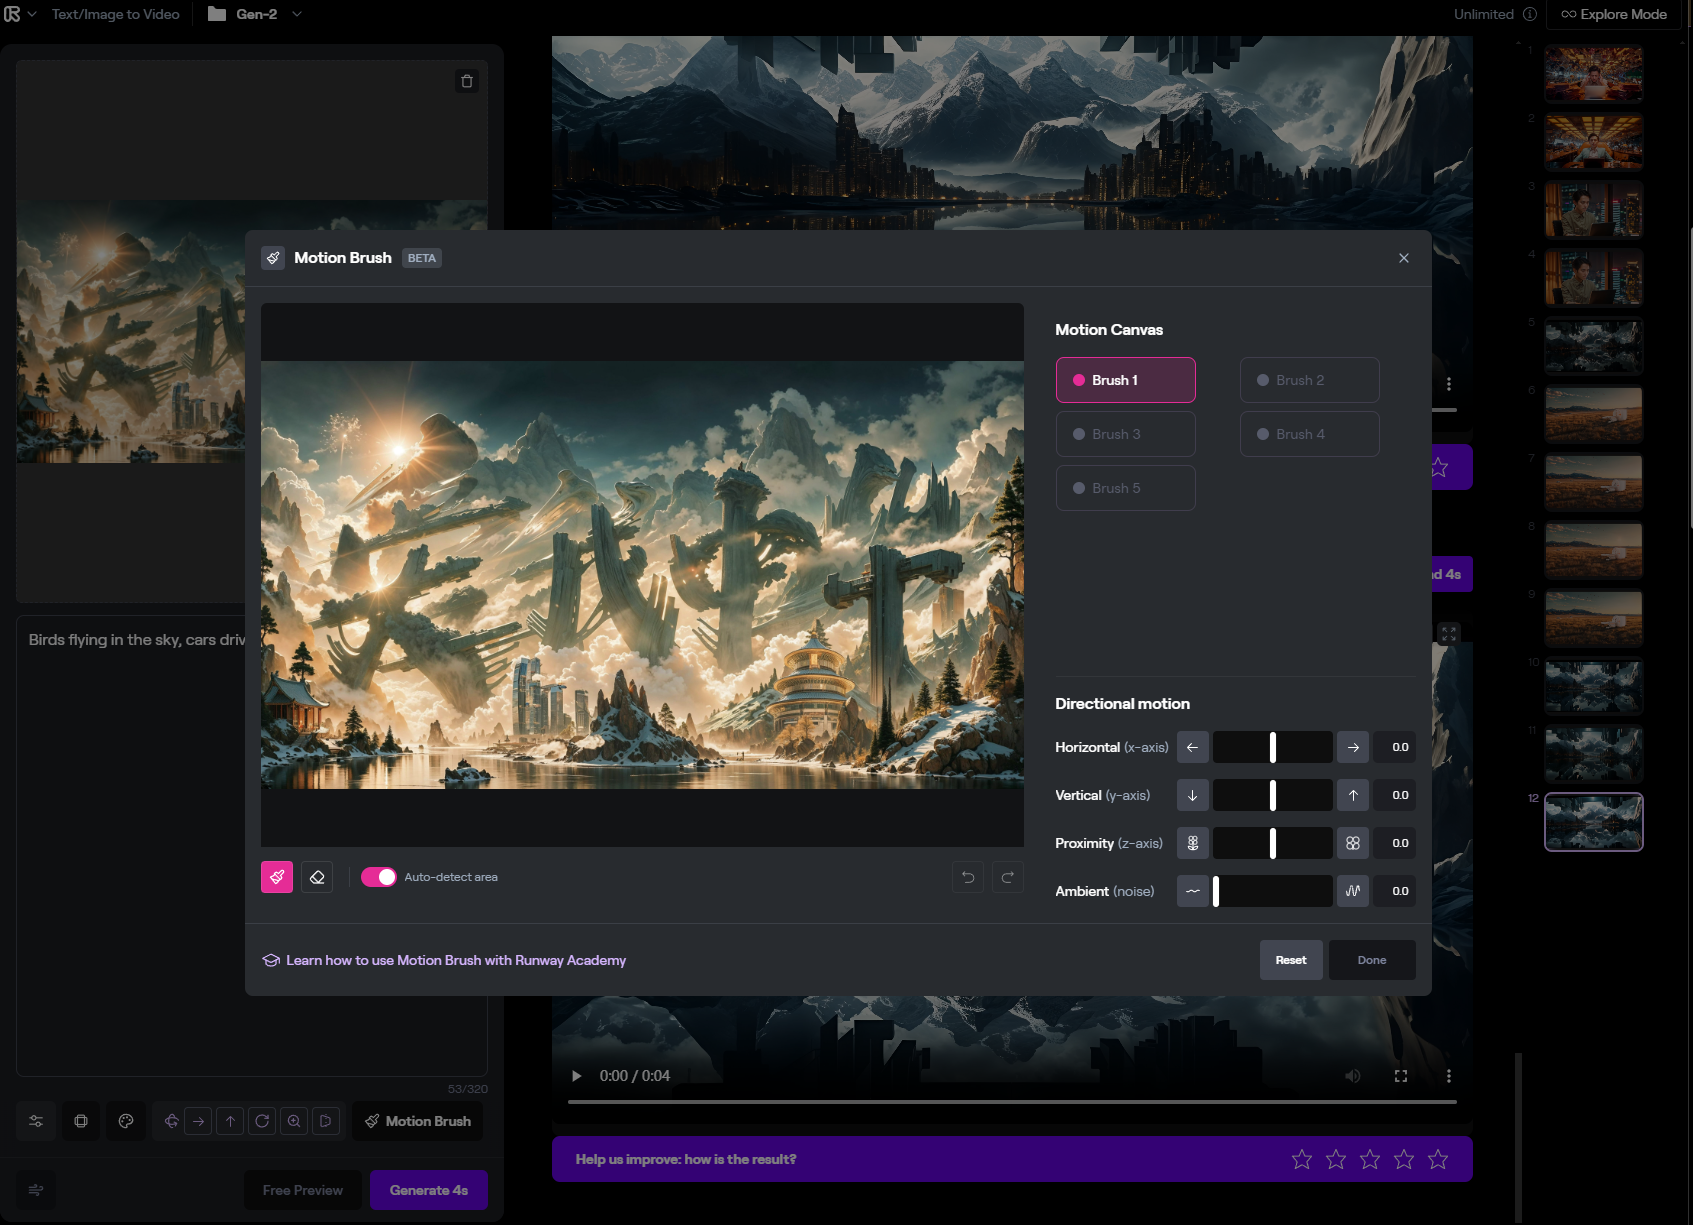This screenshot has width=1693, height=1225.
Task: Increase horizontal motion with right arrow
Action: pyautogui.click(x=1353, y=747)
